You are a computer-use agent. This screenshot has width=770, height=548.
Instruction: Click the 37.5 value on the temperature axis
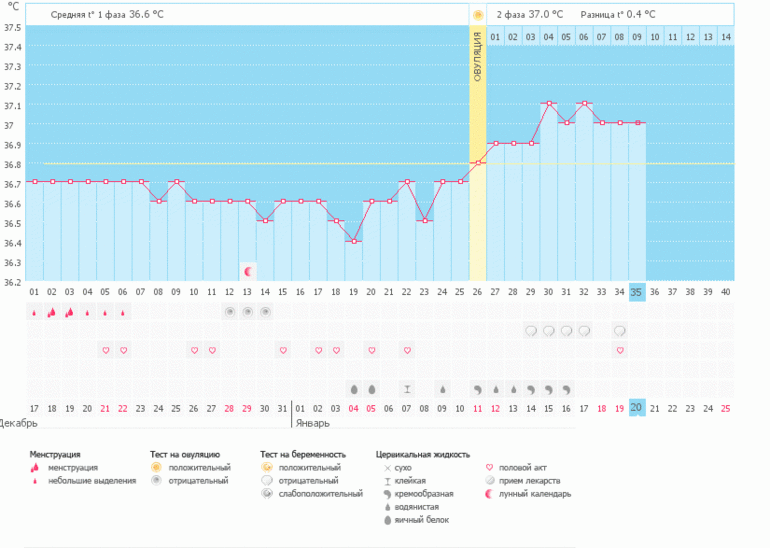coord(13,27)
